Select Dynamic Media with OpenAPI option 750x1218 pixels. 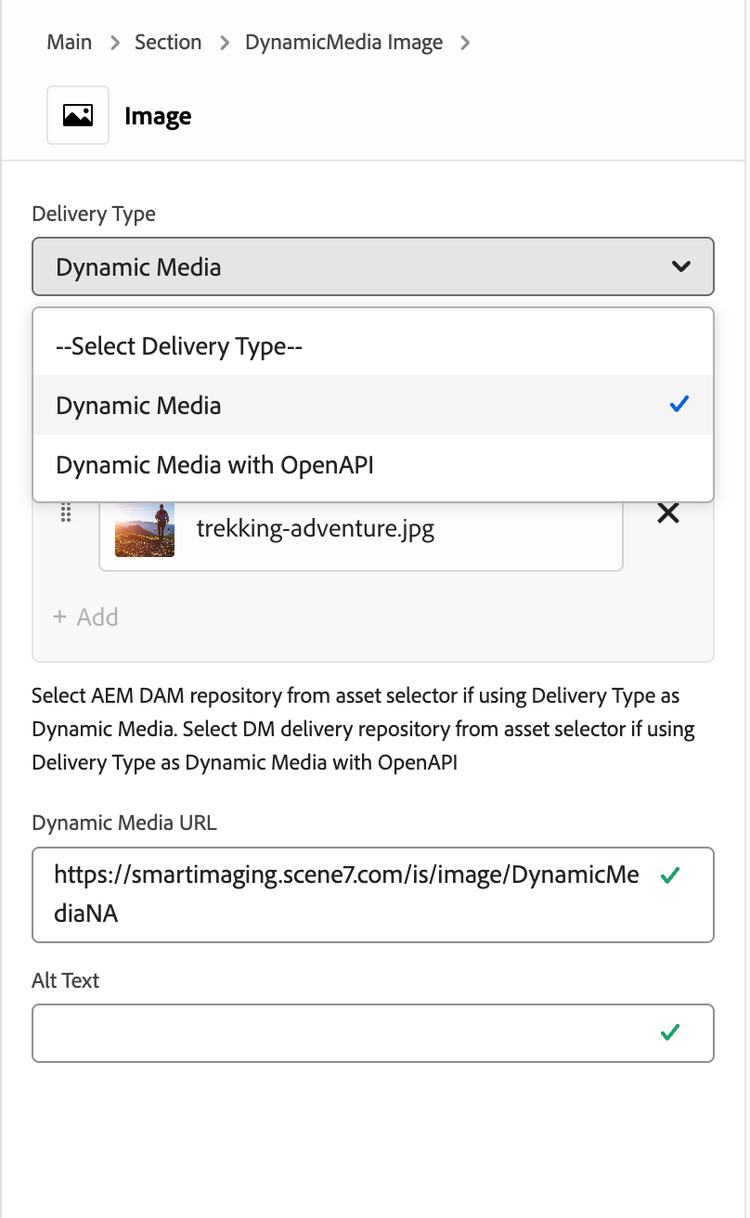tap(215, 465)
